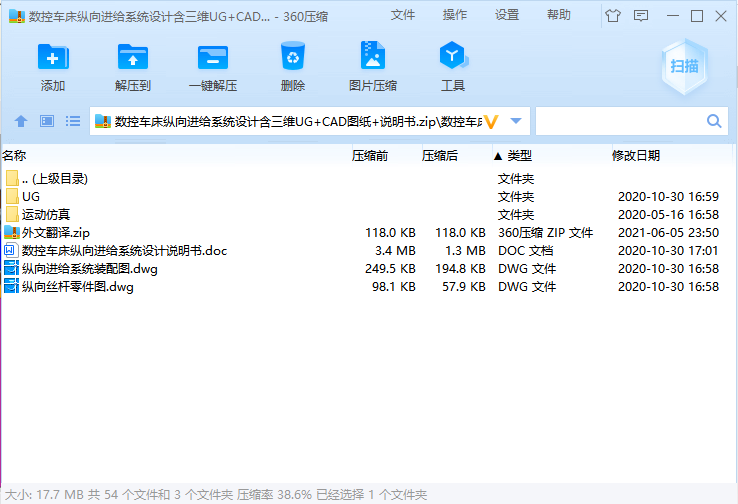
Task: Click the 3.4 MB size value
Action: click(x=395, y=251)
